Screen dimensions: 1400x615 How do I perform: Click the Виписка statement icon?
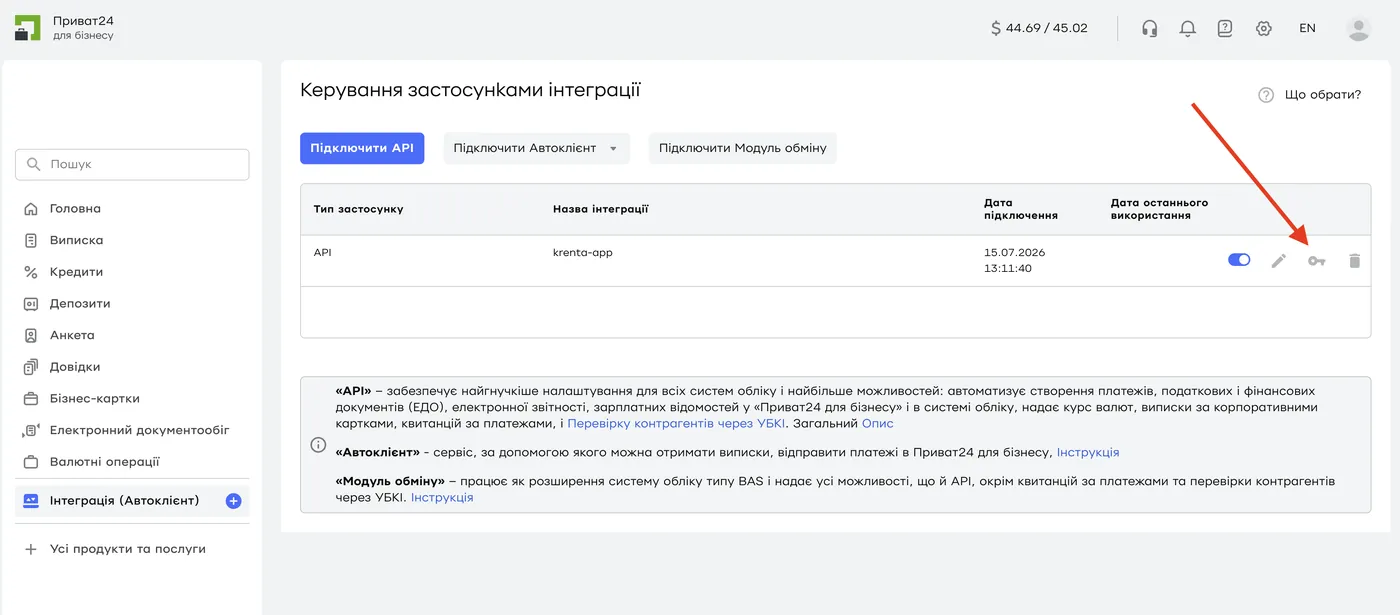click(x=30, y=240)
